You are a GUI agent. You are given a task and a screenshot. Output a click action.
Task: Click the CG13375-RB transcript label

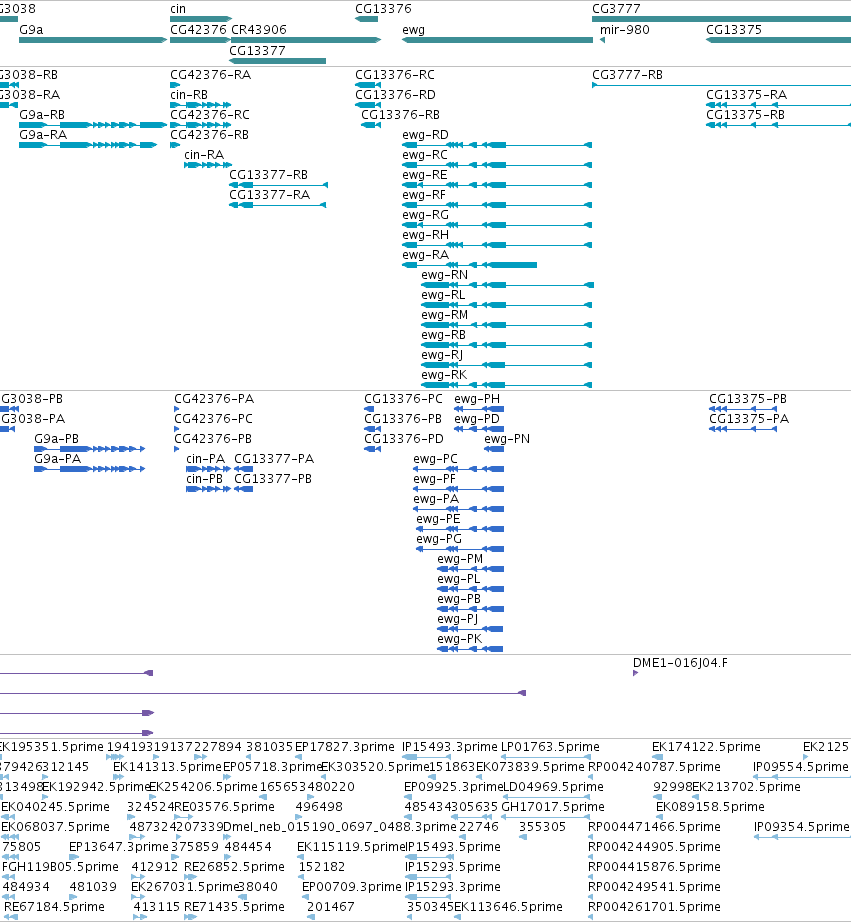tap(745, 115)
